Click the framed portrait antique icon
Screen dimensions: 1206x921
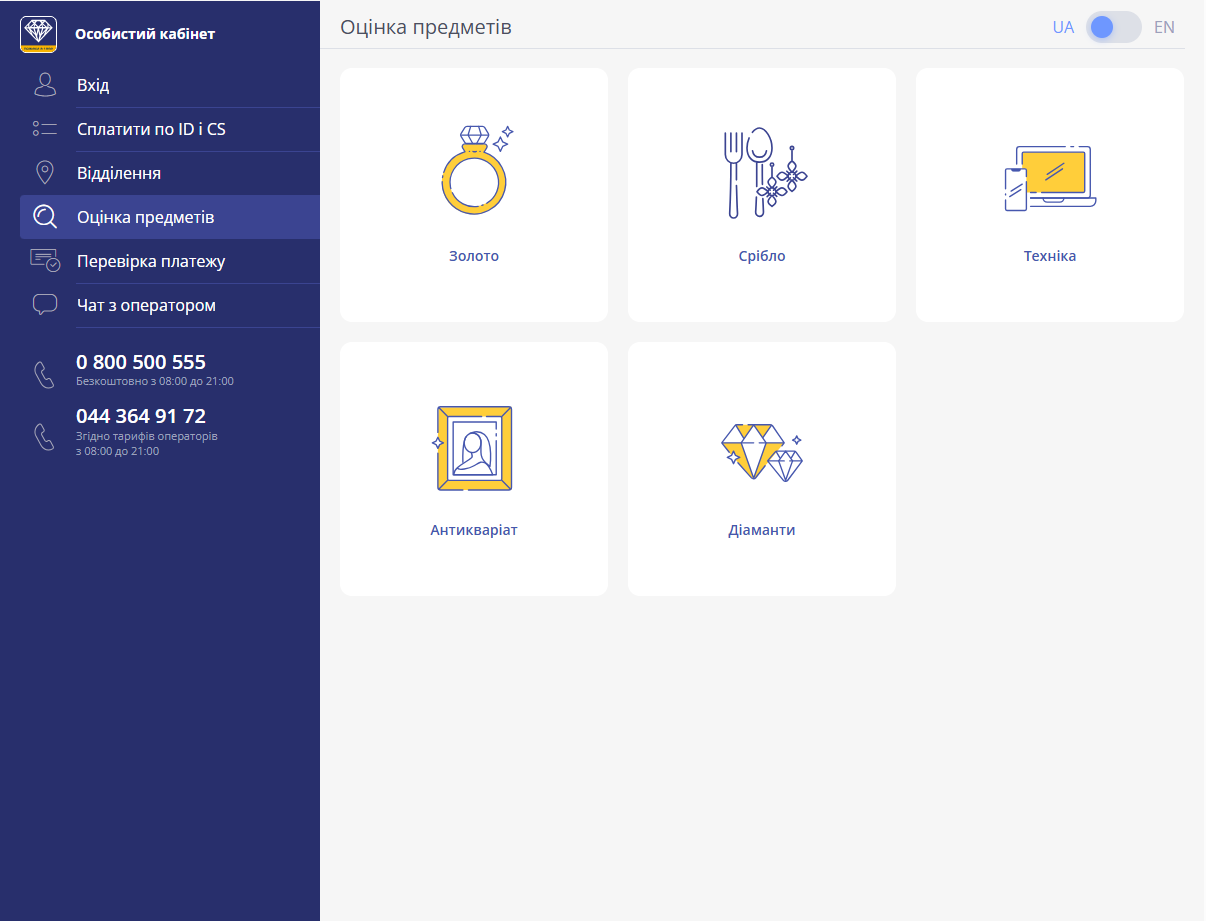click(474, 448)
